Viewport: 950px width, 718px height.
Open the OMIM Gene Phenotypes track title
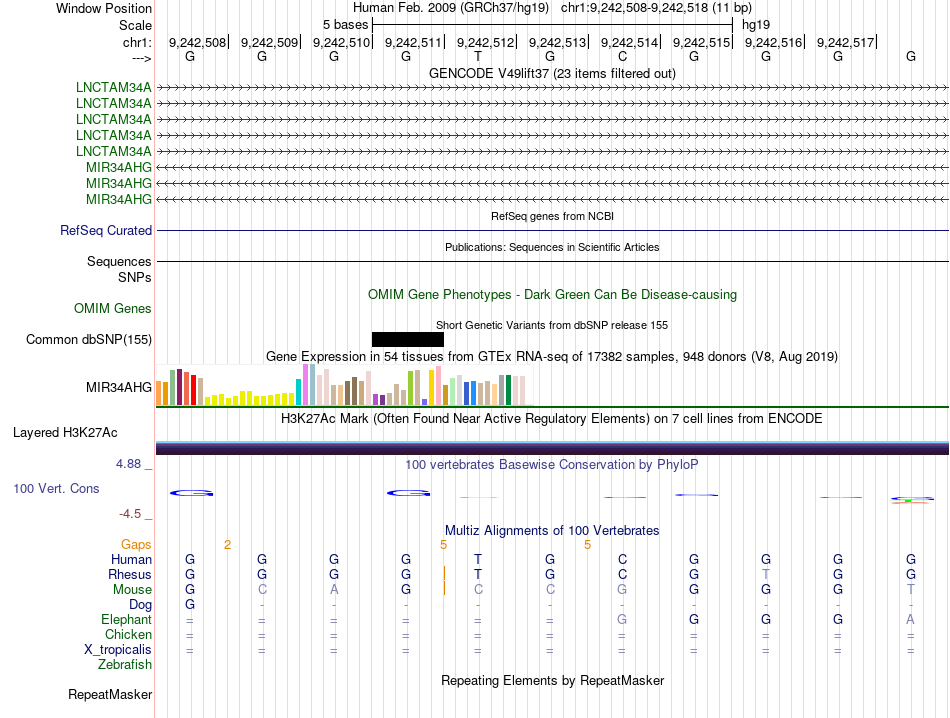pos(552,294)
